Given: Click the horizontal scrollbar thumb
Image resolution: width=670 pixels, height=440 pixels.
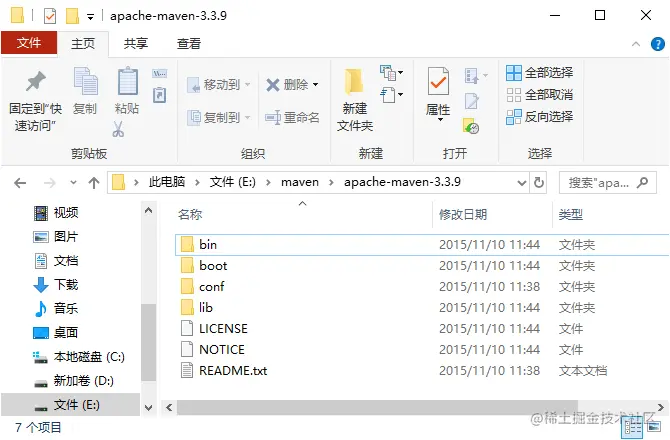Looking at the screenshot, I should click(x=377, y=408).
